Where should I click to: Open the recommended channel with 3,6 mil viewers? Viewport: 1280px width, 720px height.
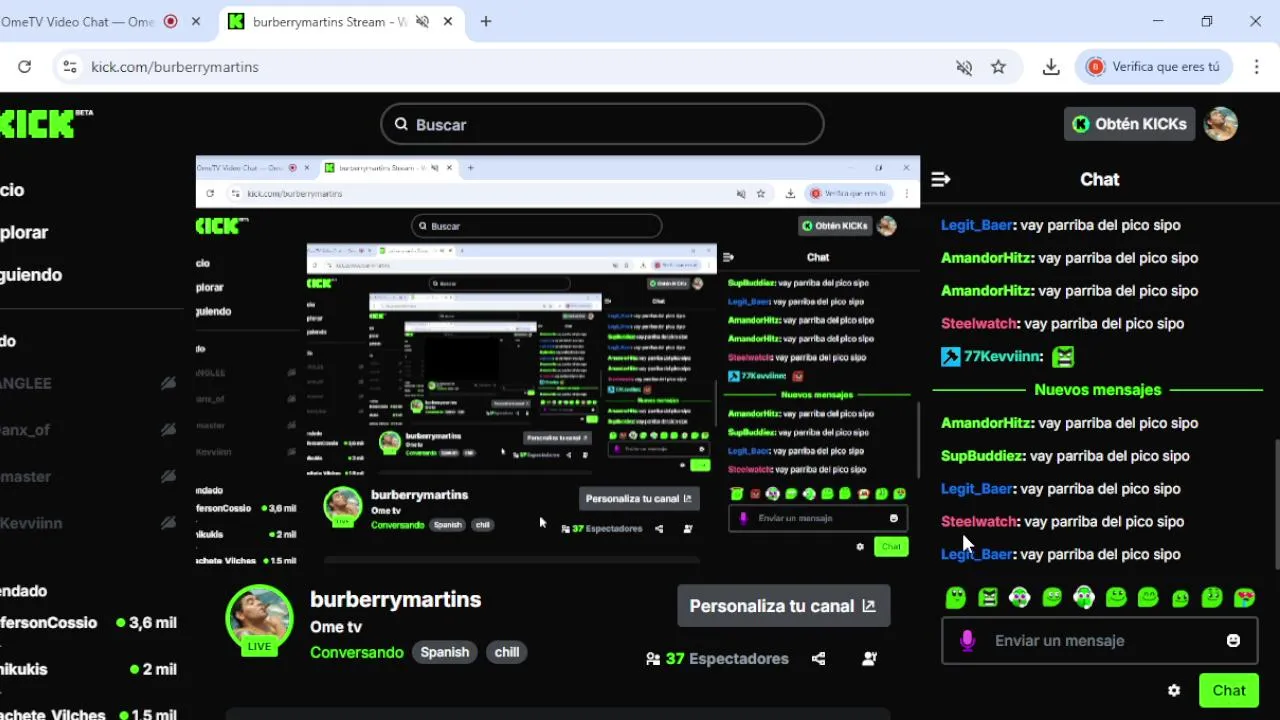[x=90, y=622]
